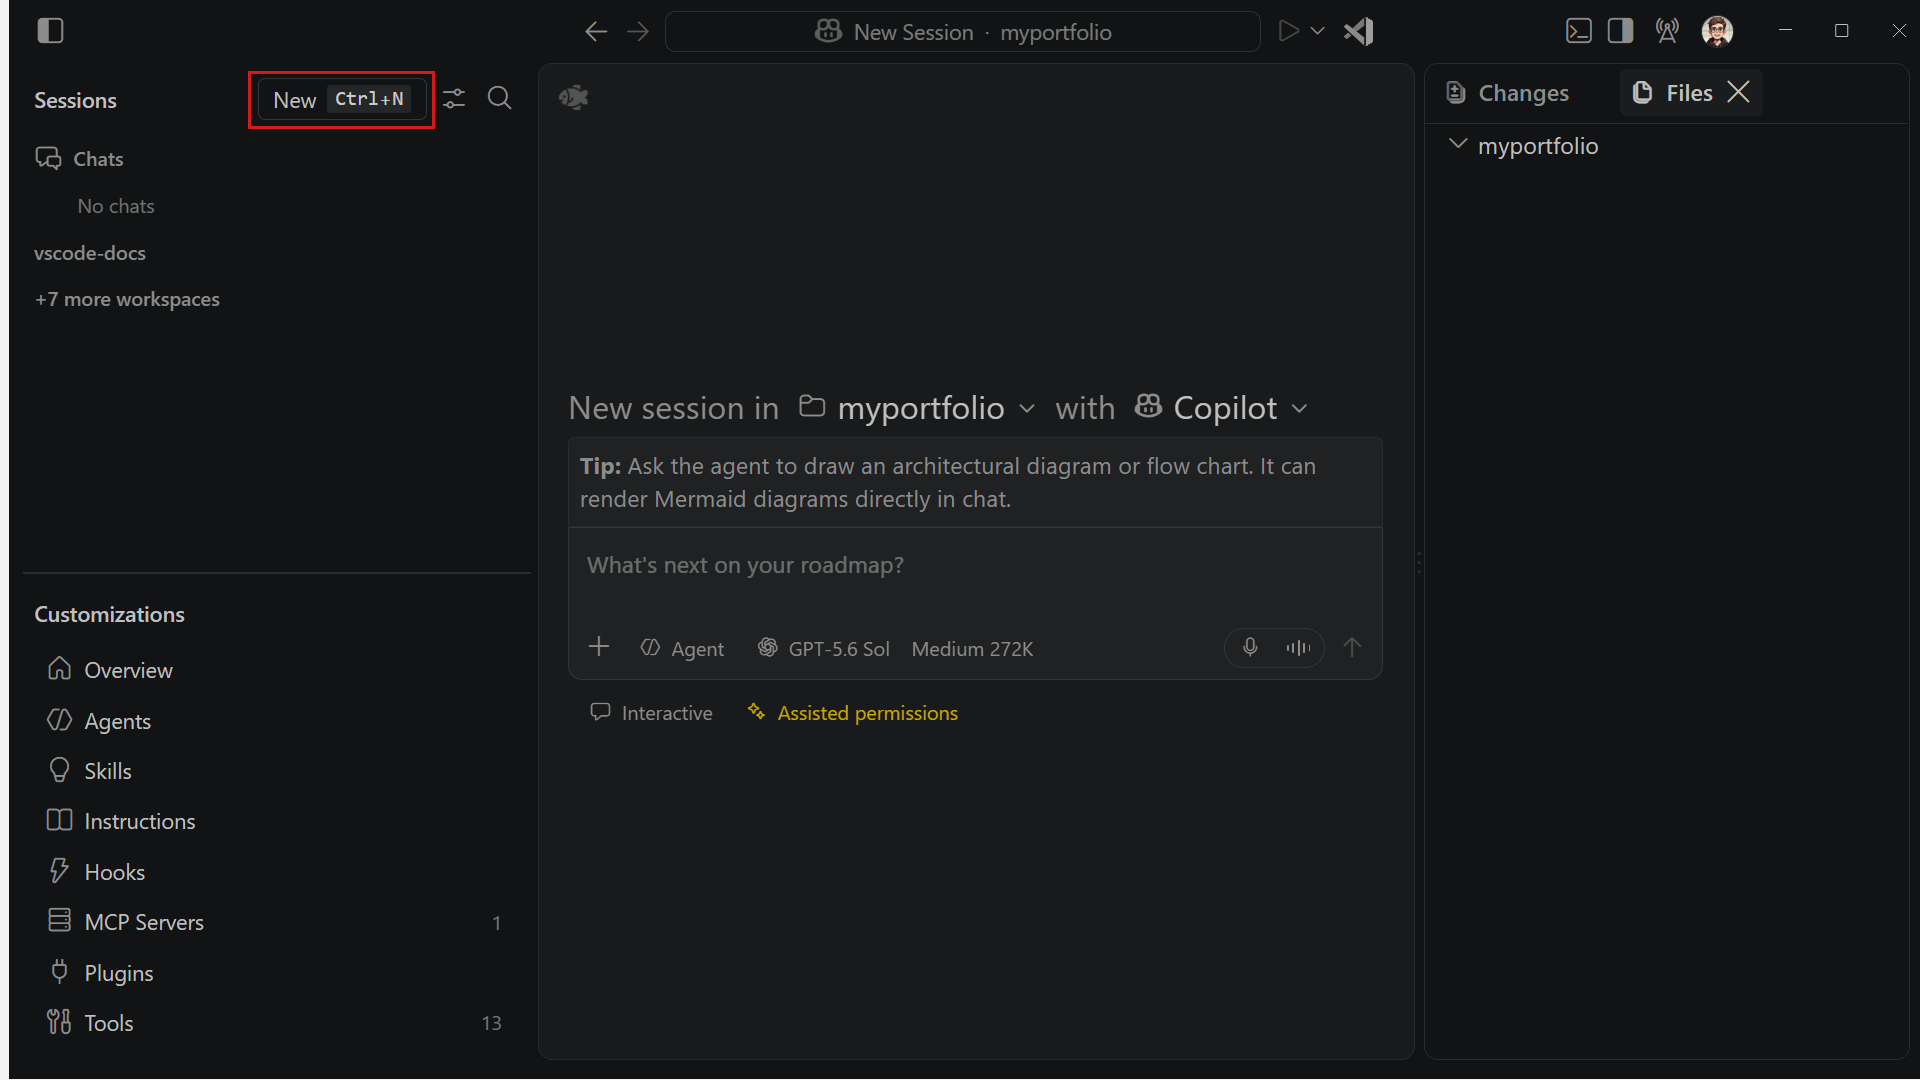This screenshot has width=1920, height=1080.
Task: Open the Skills customization
Action: pyautogui.click(x=107, y=771)
